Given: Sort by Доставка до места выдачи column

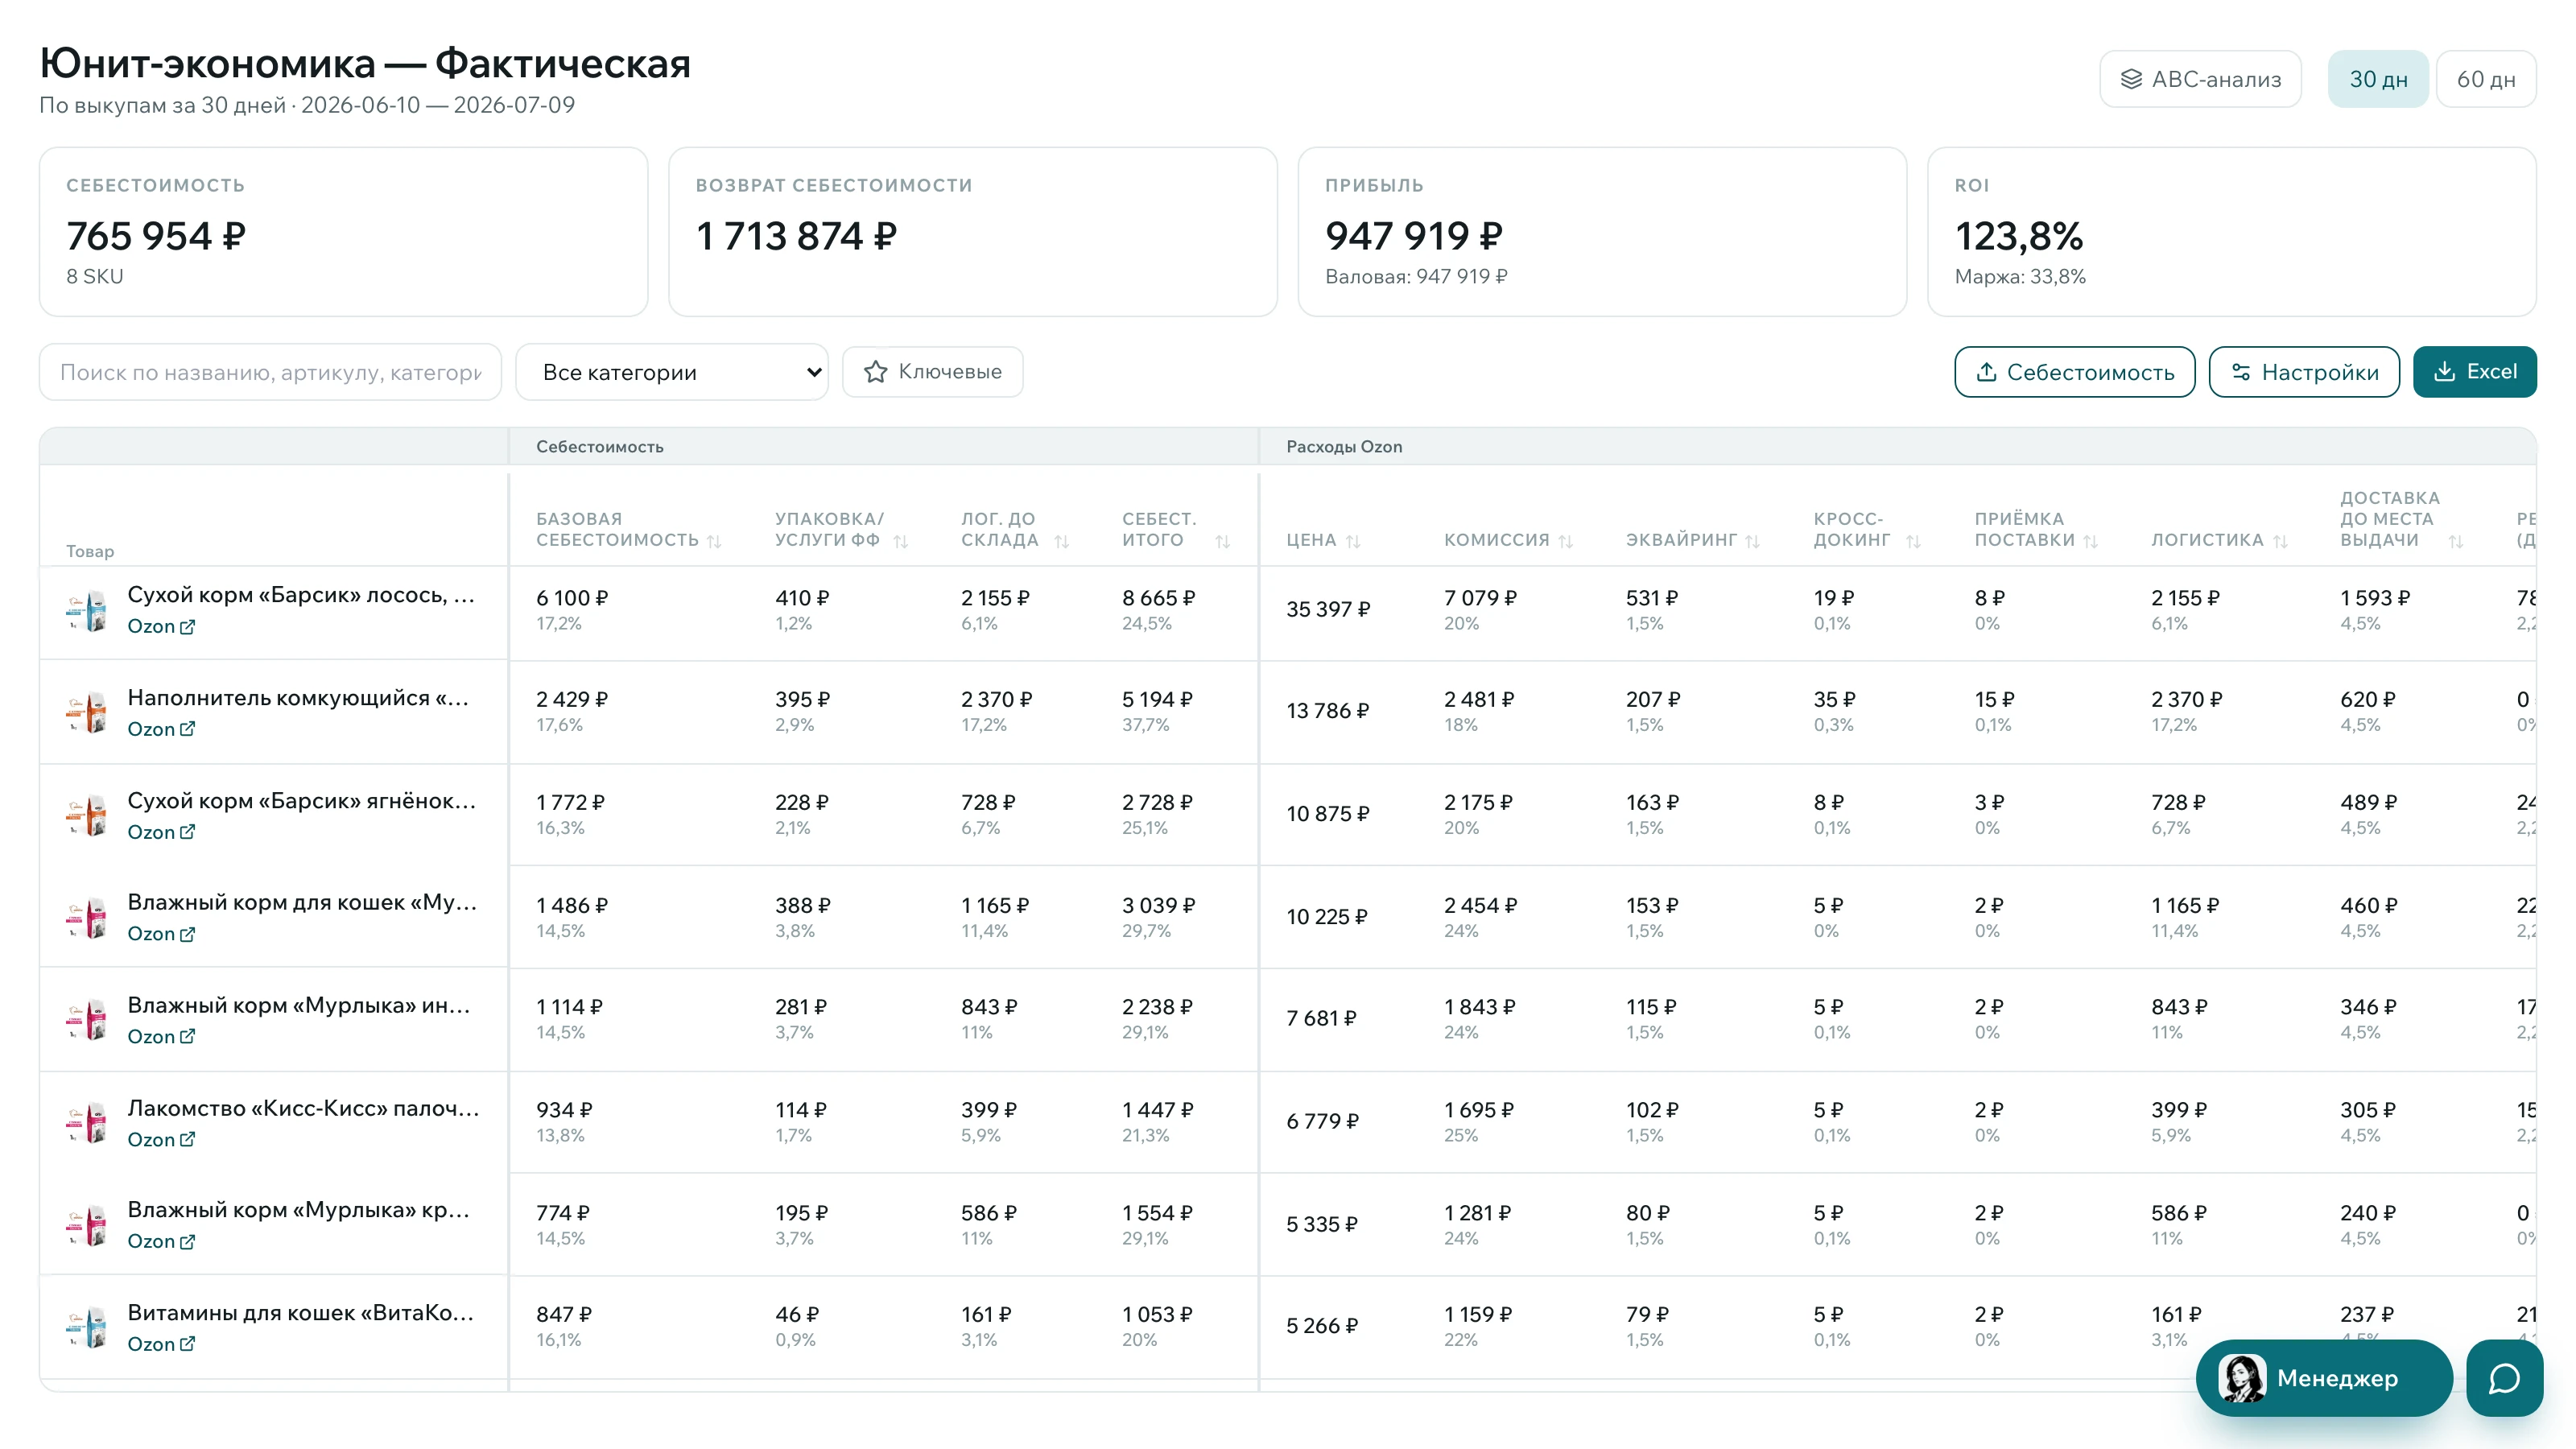Looking at the screenshot, I should tap(2456, 541).
